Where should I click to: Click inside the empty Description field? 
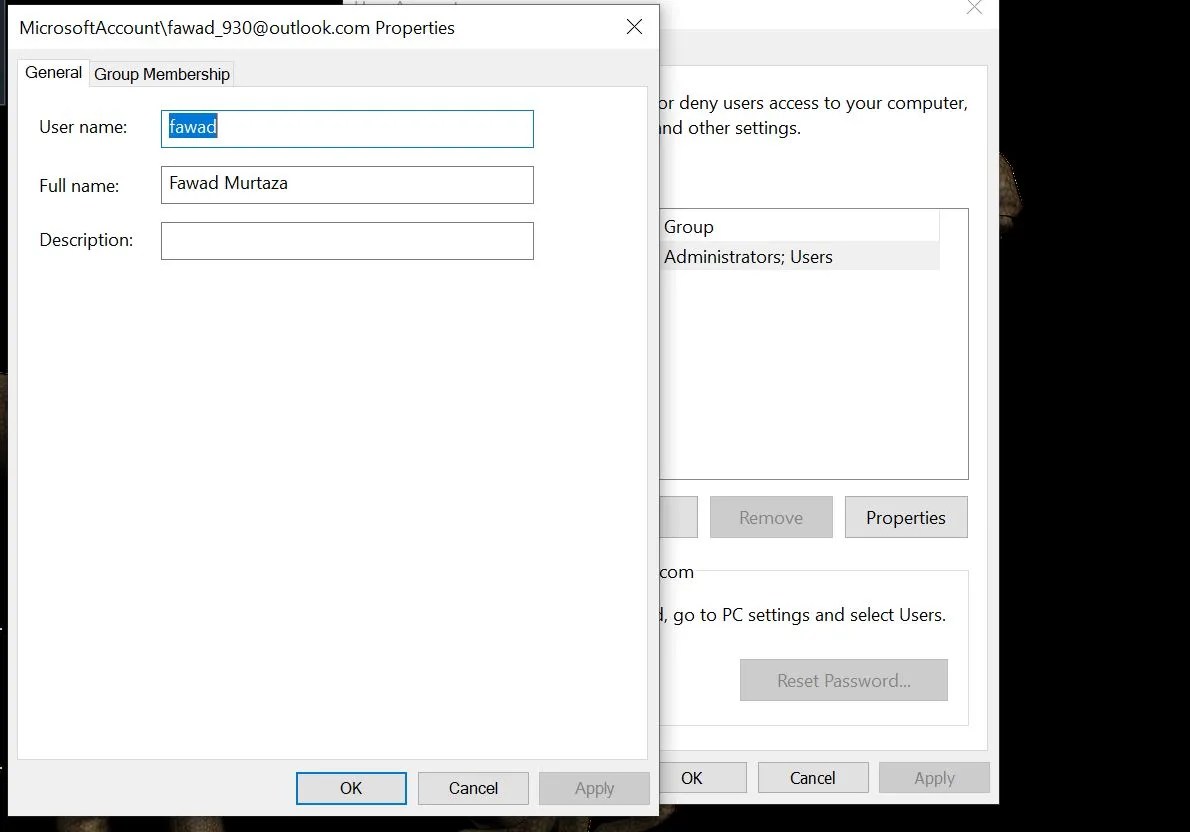tap(346, 240)
